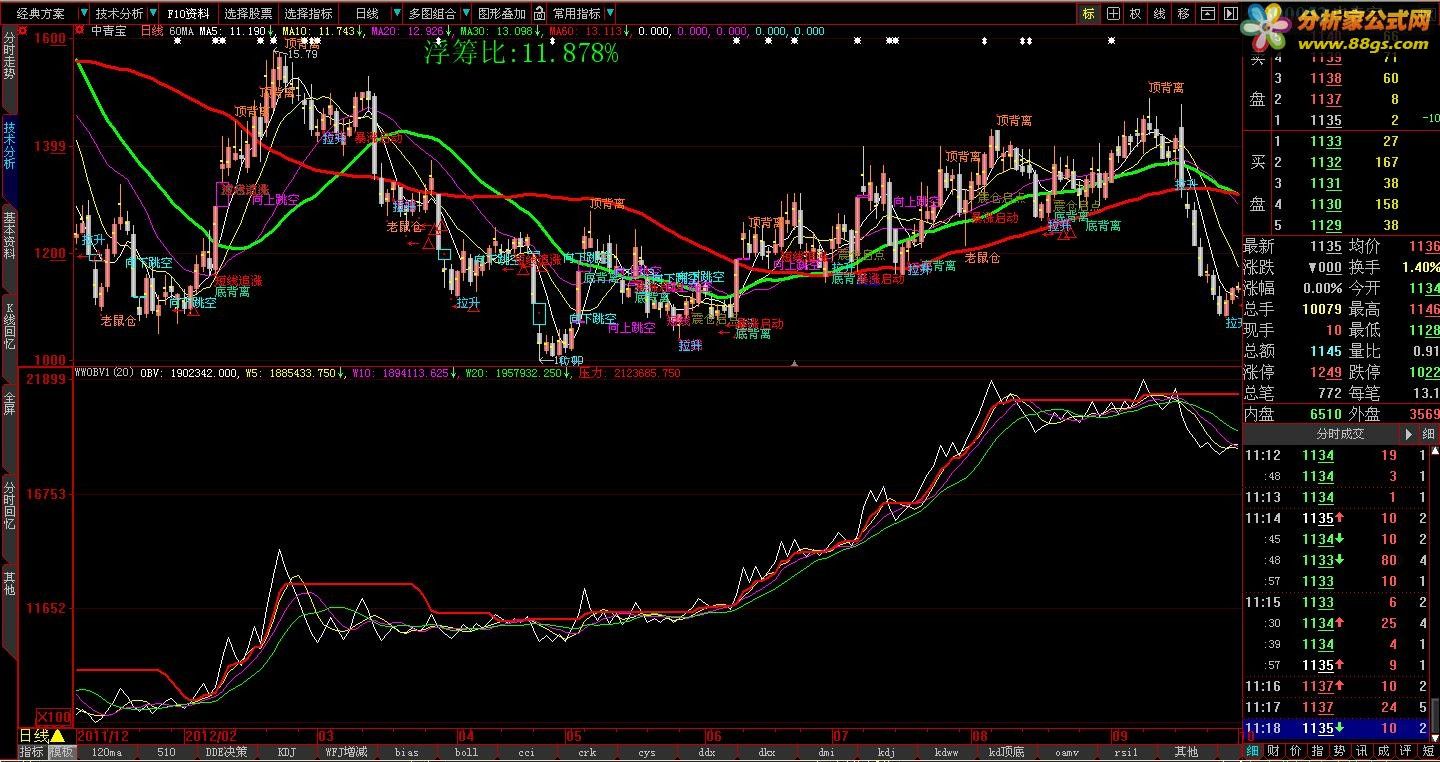Click the grid window layout icon
The image size is (1440, 762).
click(1113, 14)
